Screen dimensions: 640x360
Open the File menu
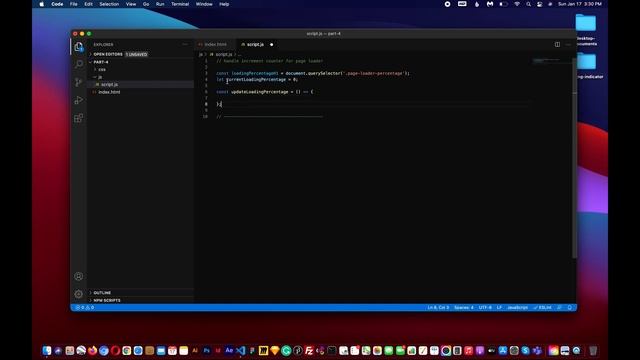click(73, 4)
